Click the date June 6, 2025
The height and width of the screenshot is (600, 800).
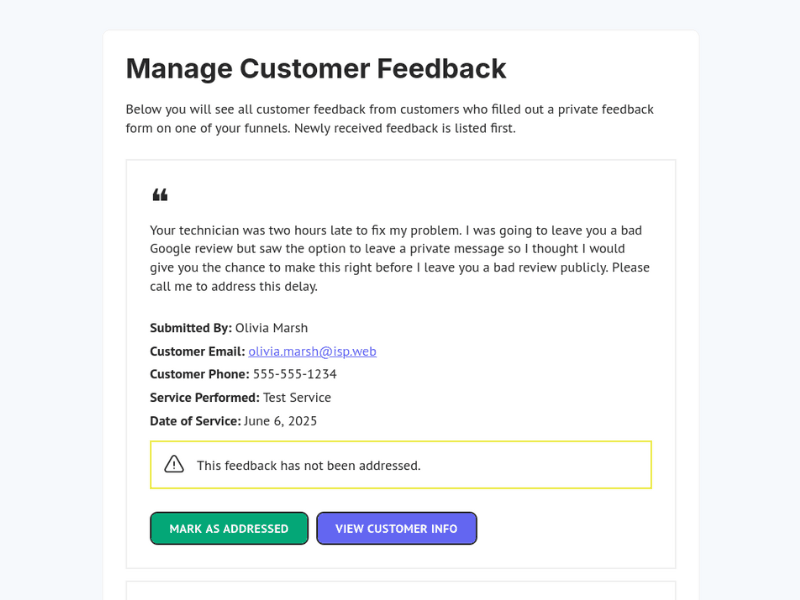click(281, 421)
